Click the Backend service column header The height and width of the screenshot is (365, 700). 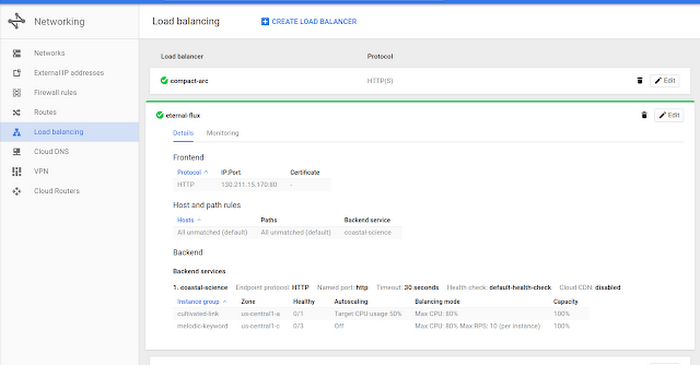[x=367, y=220]
